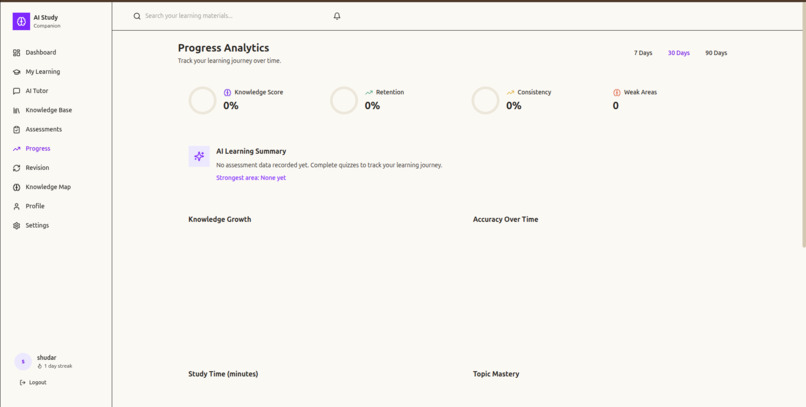Click the Track your learning journey subtitle
Screen dimensions: 806x407
[229, 61]
